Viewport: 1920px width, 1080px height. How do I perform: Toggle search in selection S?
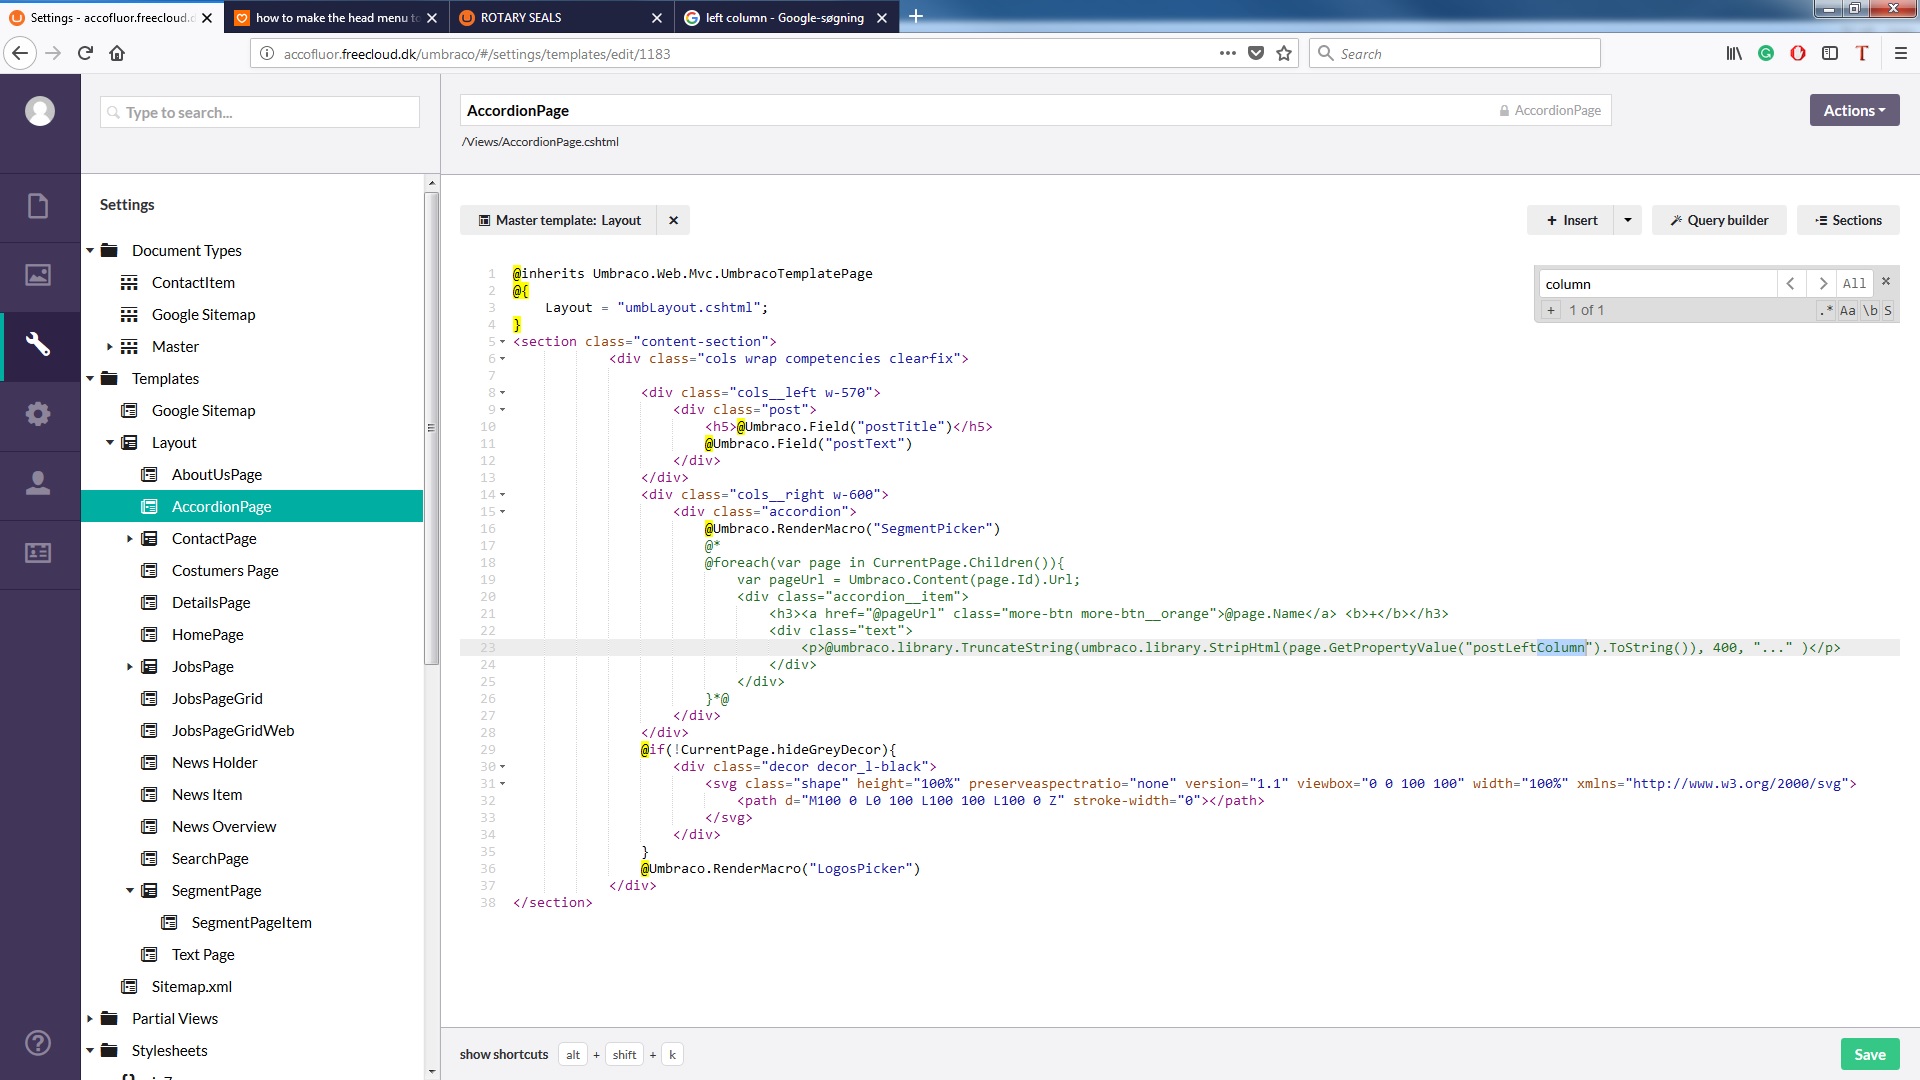click(x=1888, y=310)
